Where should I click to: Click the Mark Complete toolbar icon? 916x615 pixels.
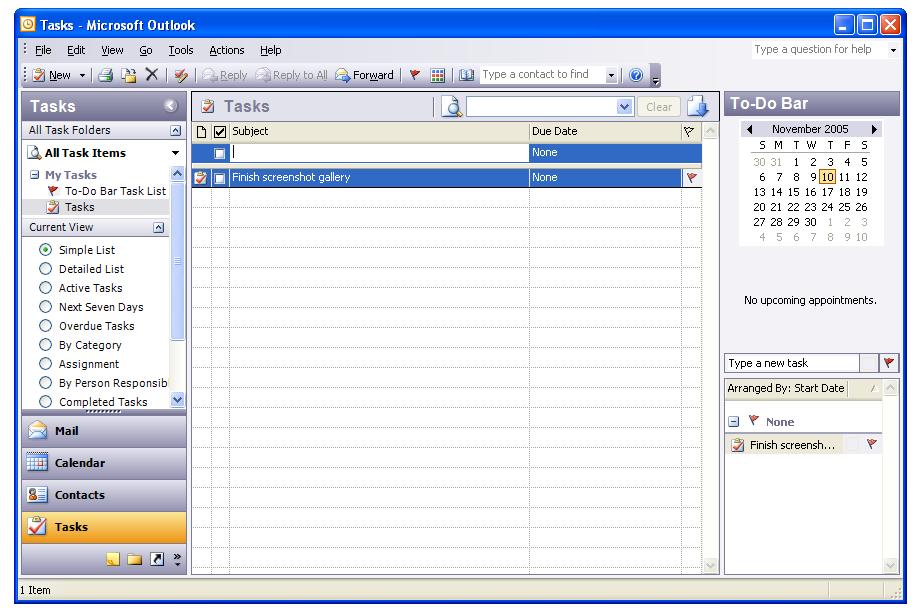point(181,75)
